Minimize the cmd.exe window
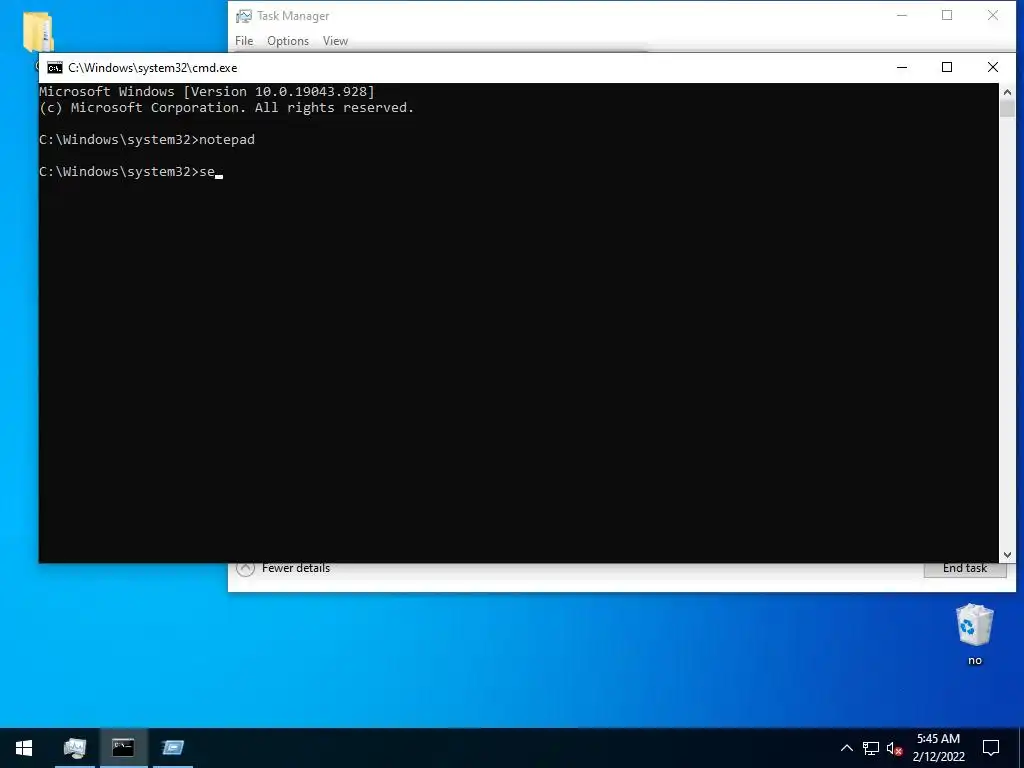The image size is (1024, 768). click(x=902, y=67)
